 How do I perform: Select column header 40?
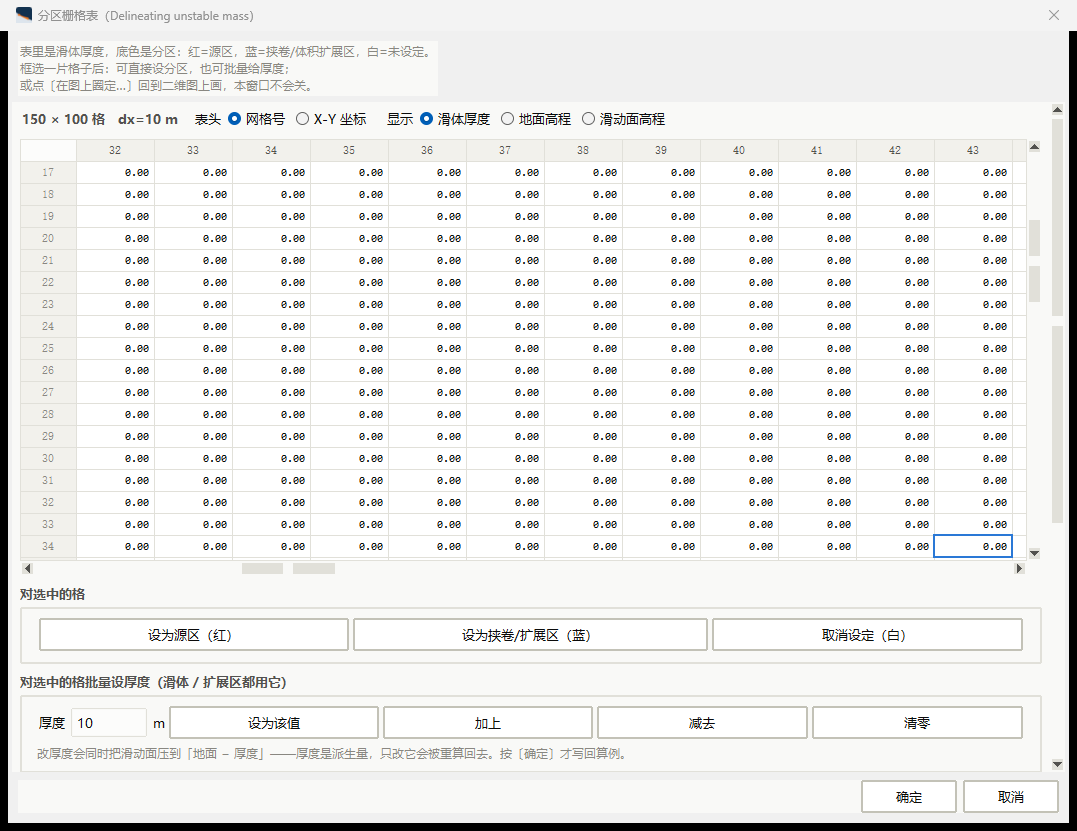(x=739, y=150)
